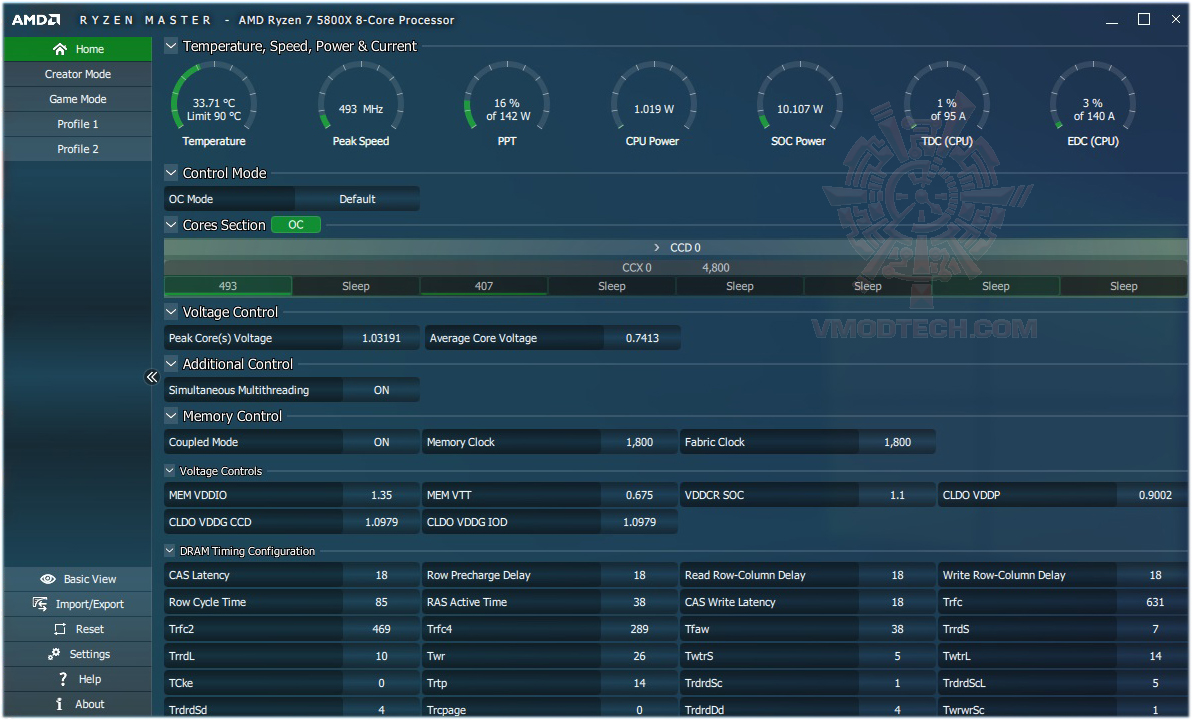Screen dimensions: 1192x720
Task: Collapse the Cores Section
Action: click(171, 225)
